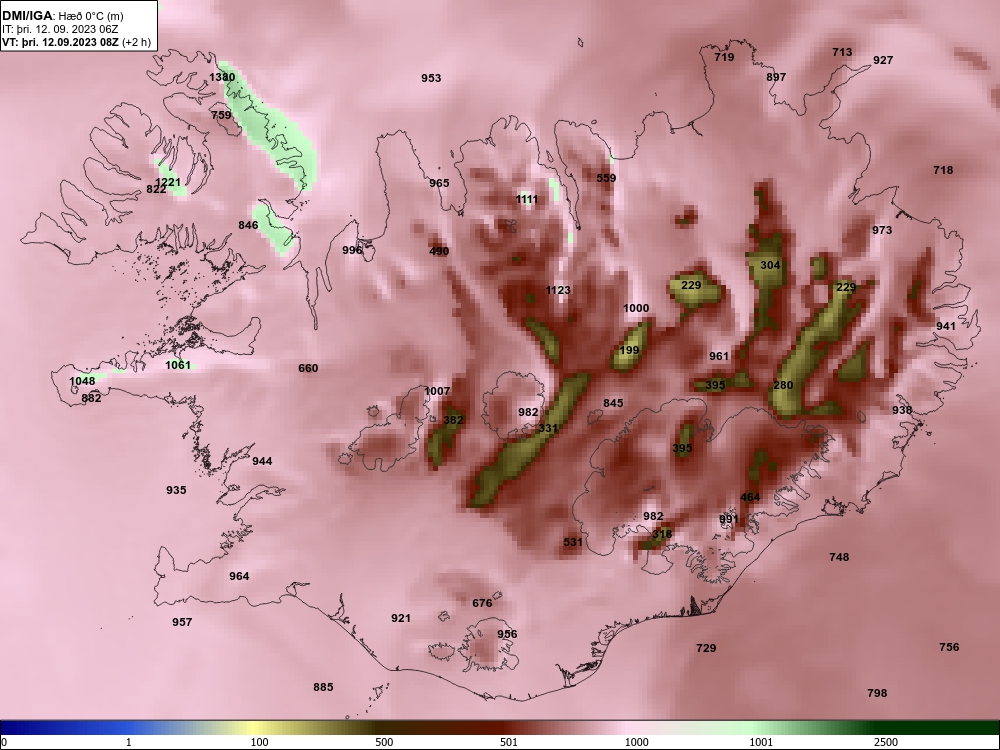Click the map value '1221'
The height and width of the screenshot is (750, 1000).
(x=168, y=182)
